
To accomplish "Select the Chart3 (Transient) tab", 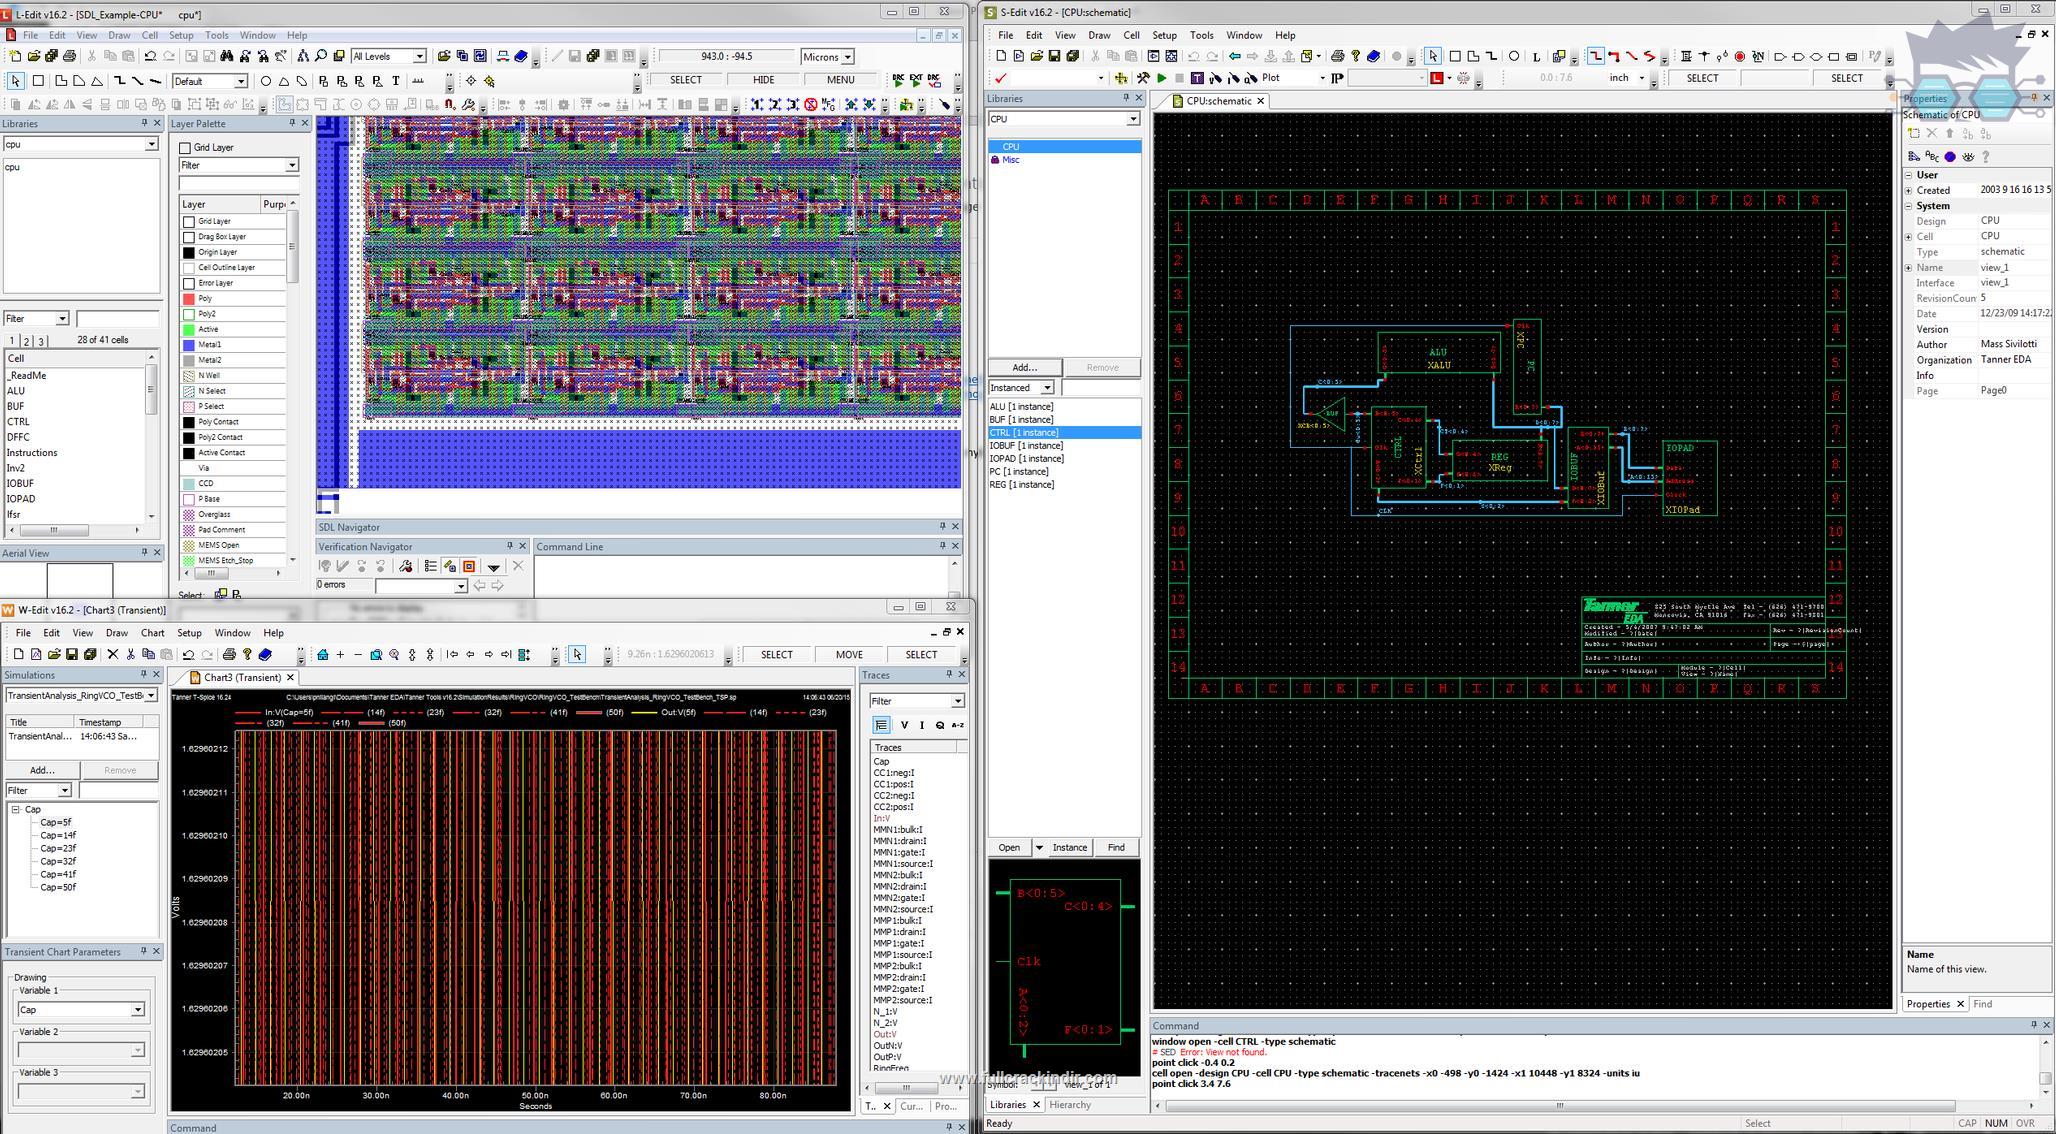I will click(x=242, y=677).
